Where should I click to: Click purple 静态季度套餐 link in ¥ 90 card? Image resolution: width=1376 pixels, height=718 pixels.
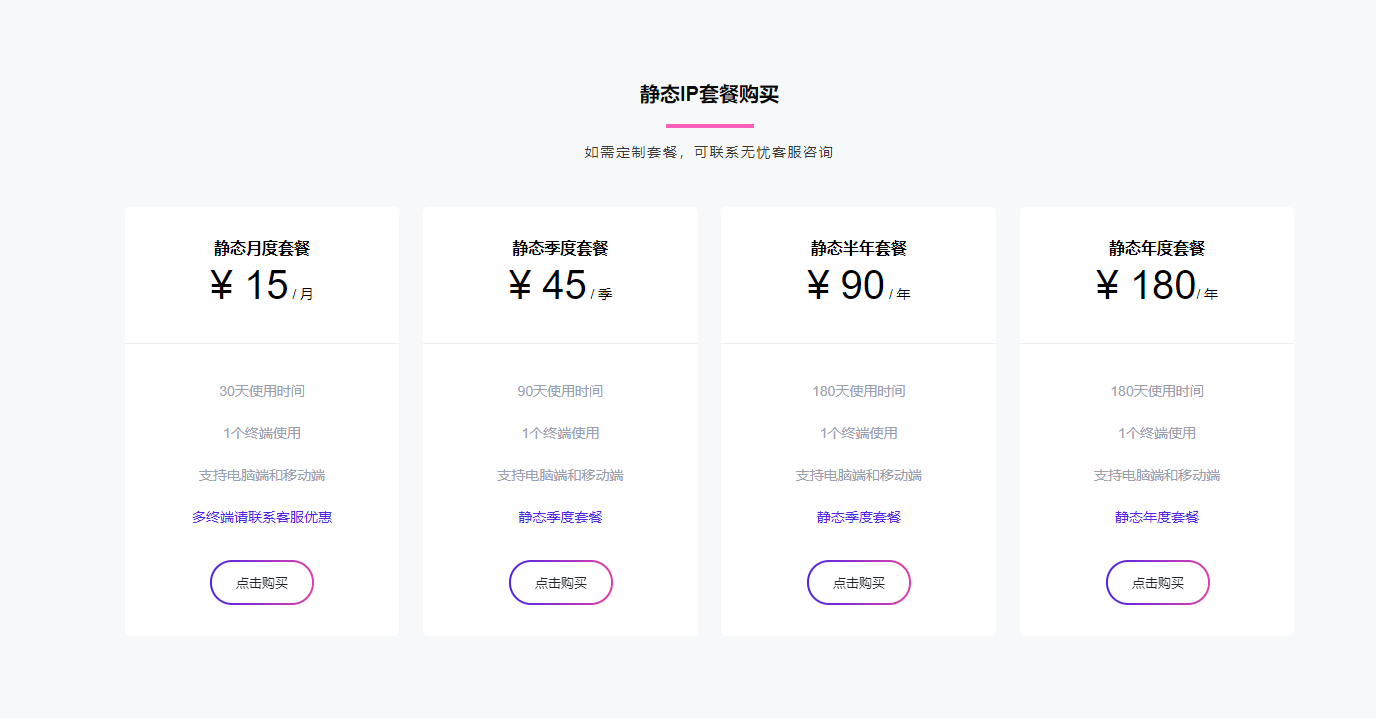coord(859,517)
